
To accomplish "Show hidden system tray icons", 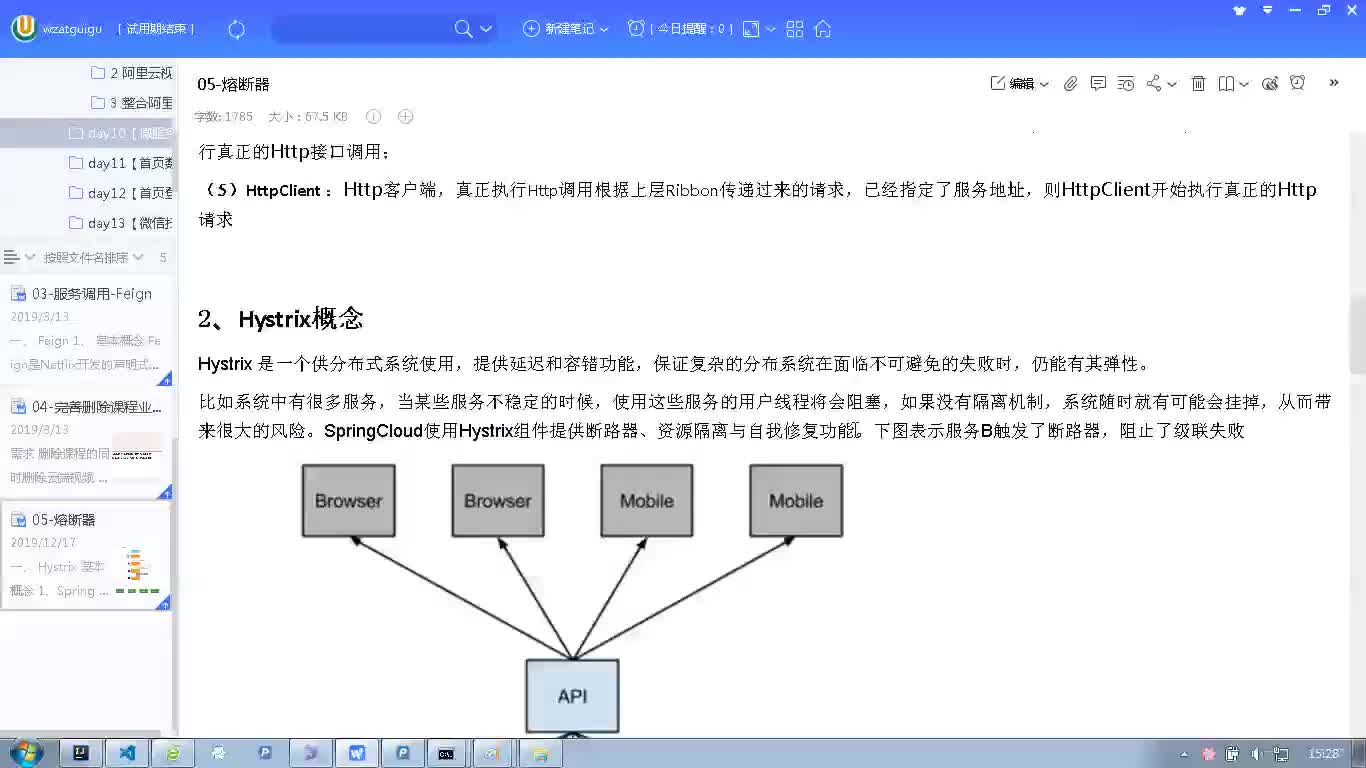I will point(1185,754).
